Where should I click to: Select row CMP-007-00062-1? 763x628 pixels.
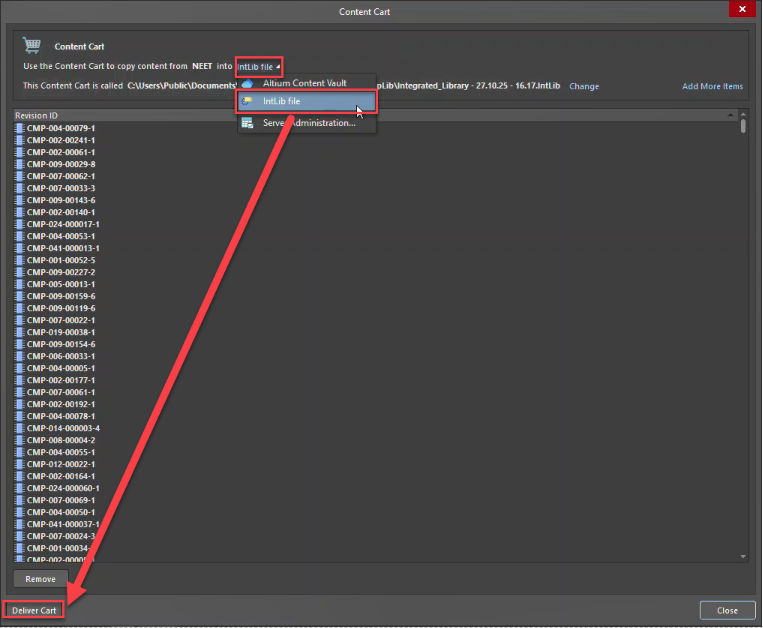377,176
